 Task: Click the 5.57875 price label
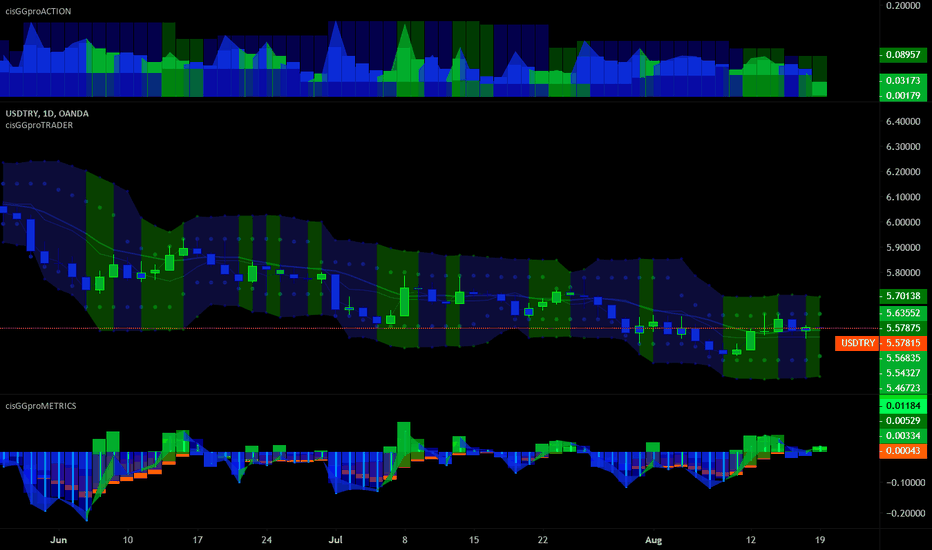click(x=903, y=328)
